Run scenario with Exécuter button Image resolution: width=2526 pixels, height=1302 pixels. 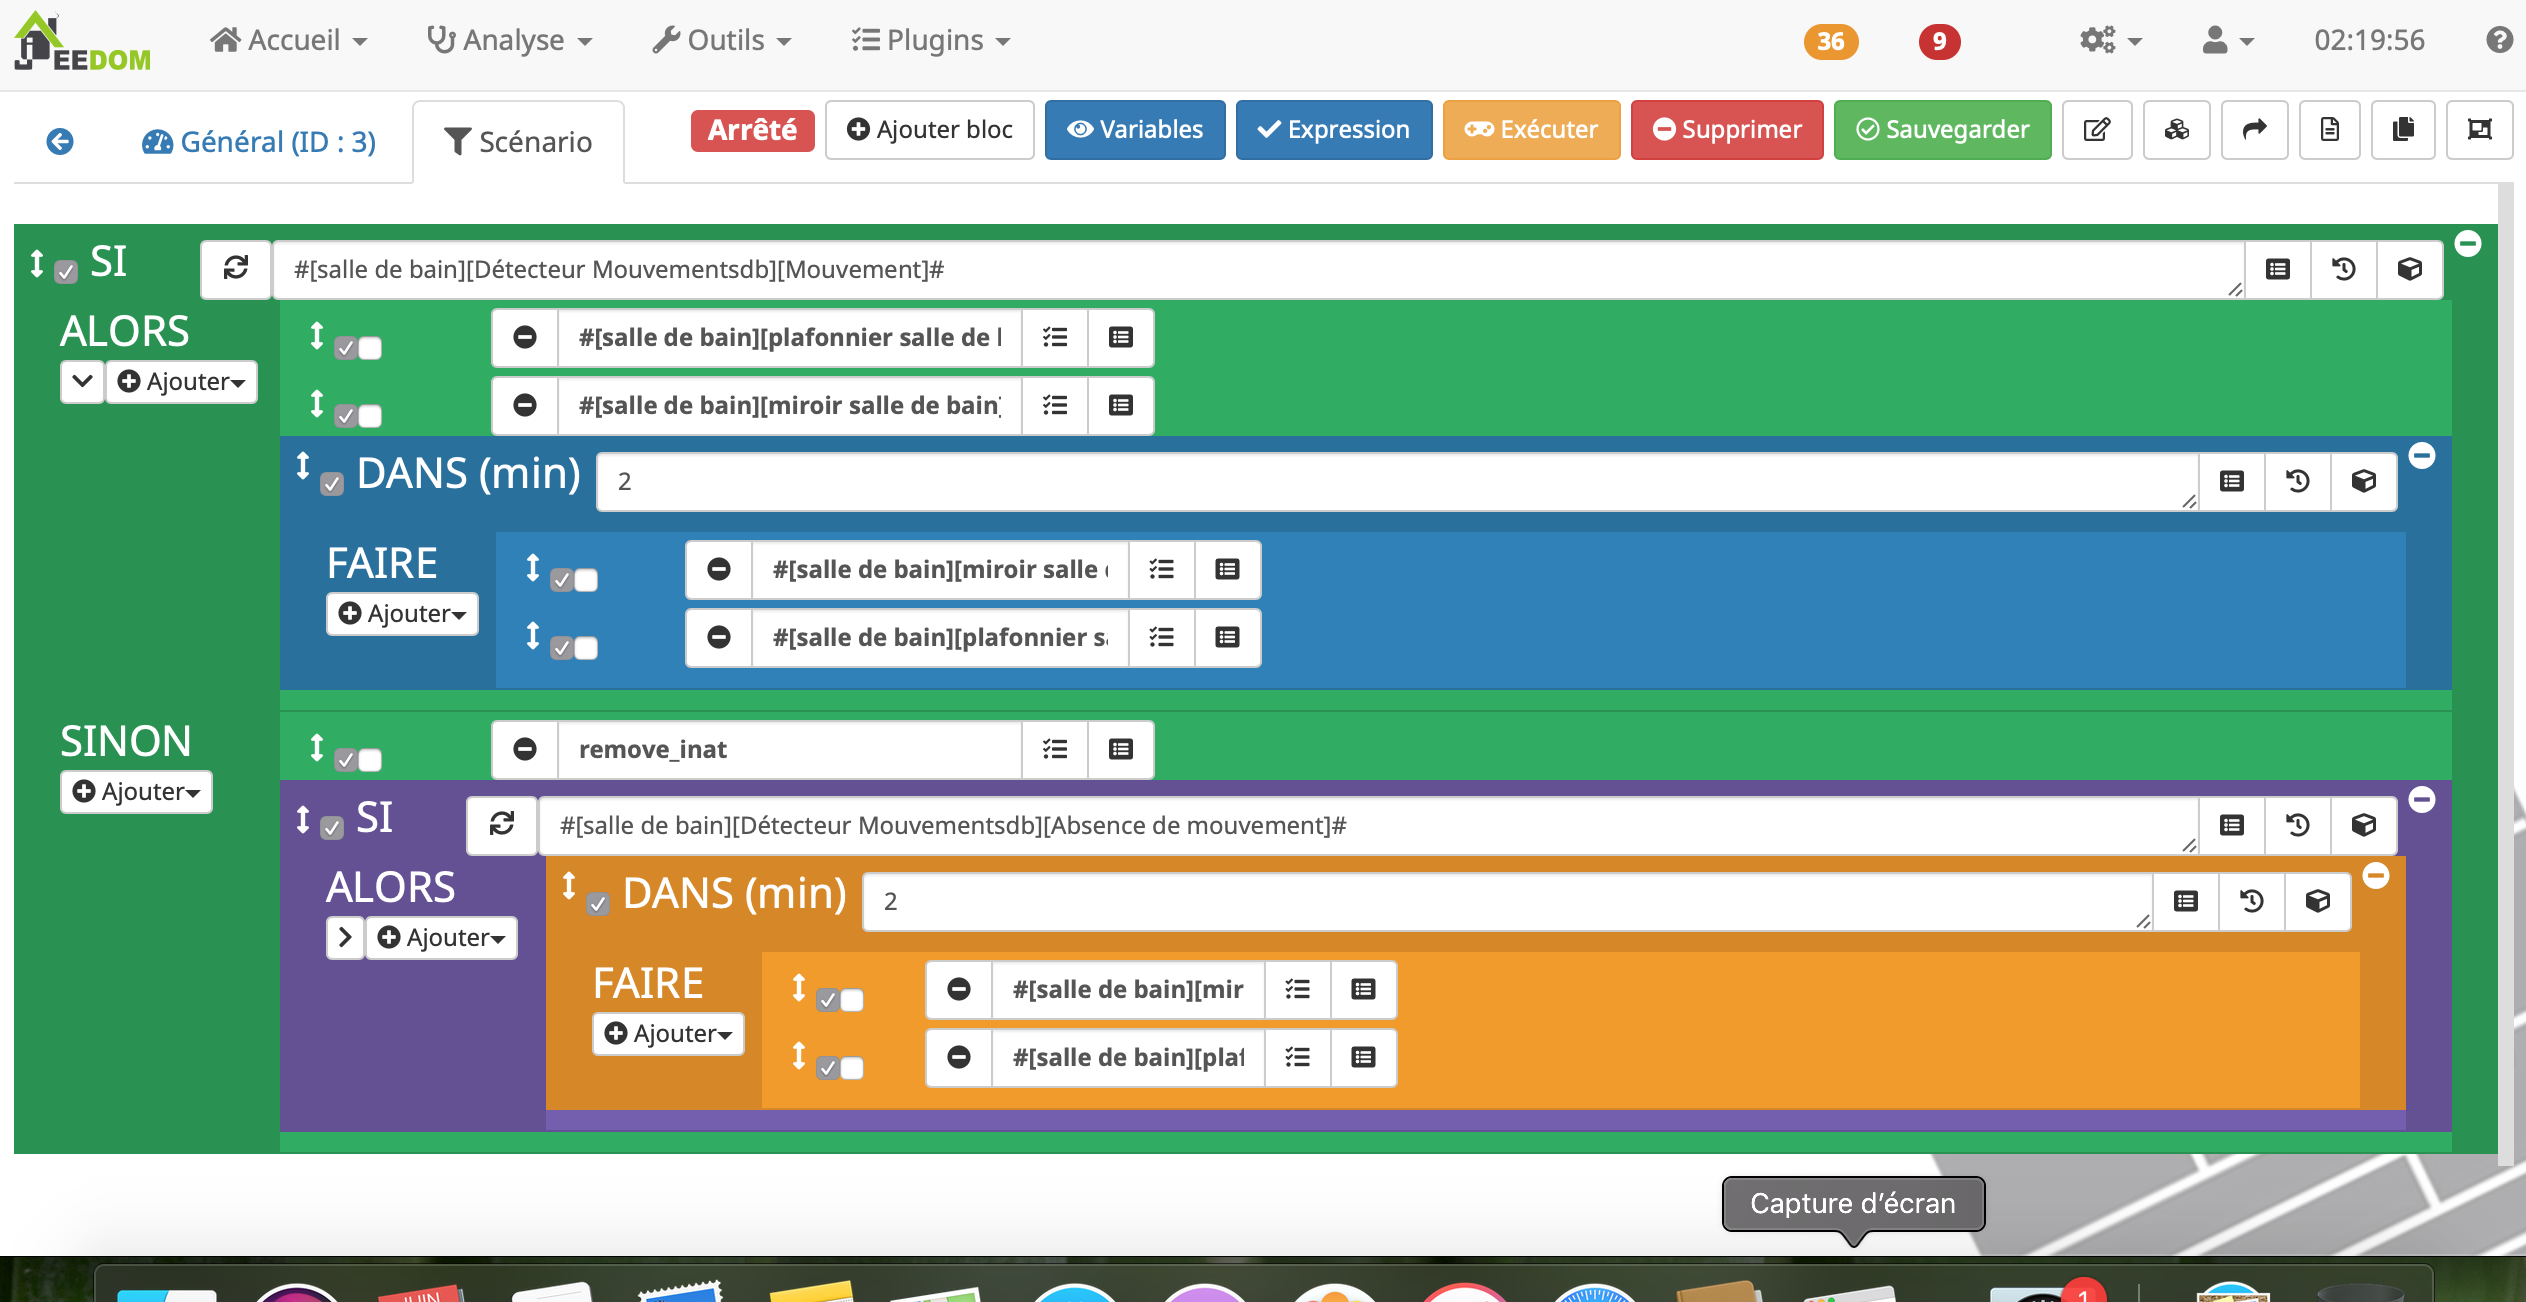point(1531,130)
